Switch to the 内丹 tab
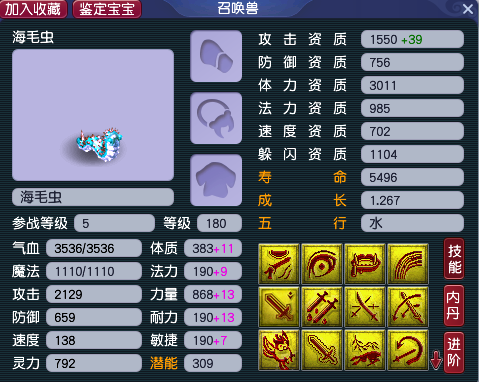The image size is (479, 382). pos(454,305)
